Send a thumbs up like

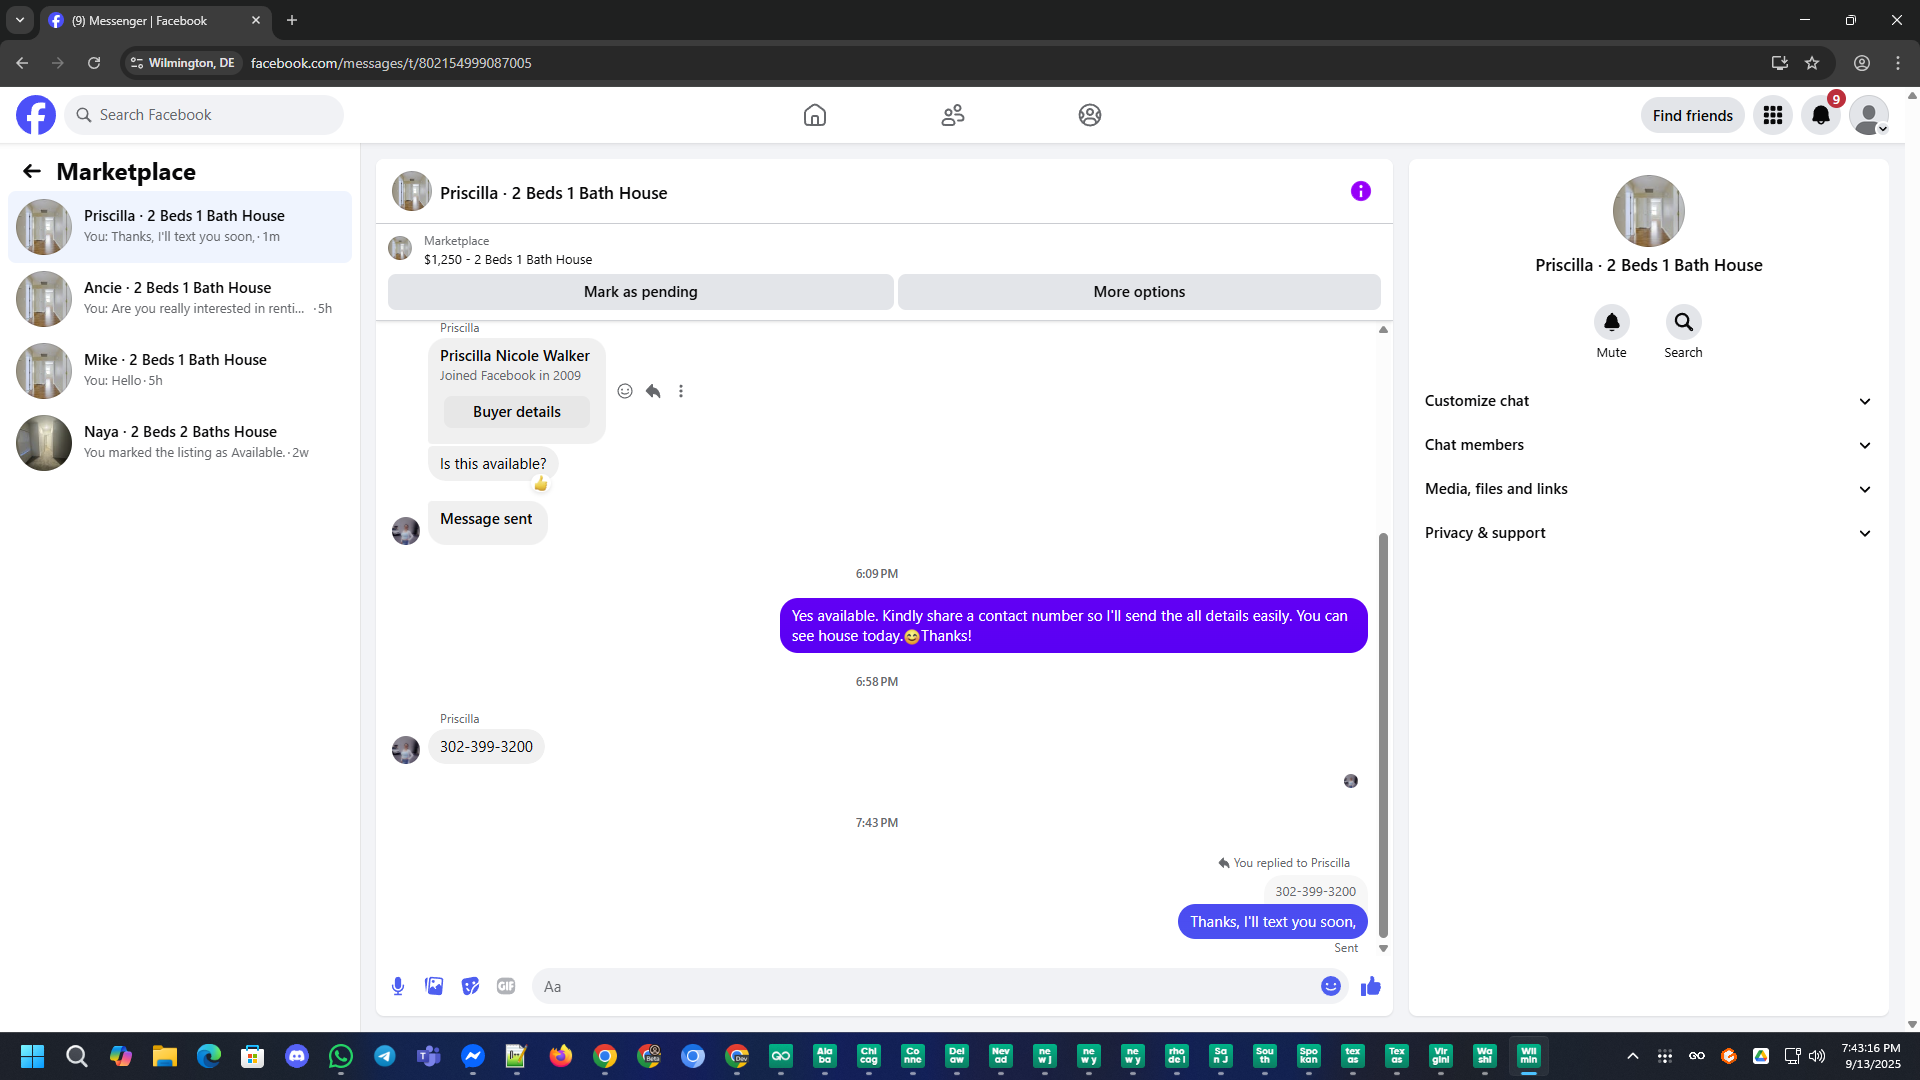coord(1370,986)
